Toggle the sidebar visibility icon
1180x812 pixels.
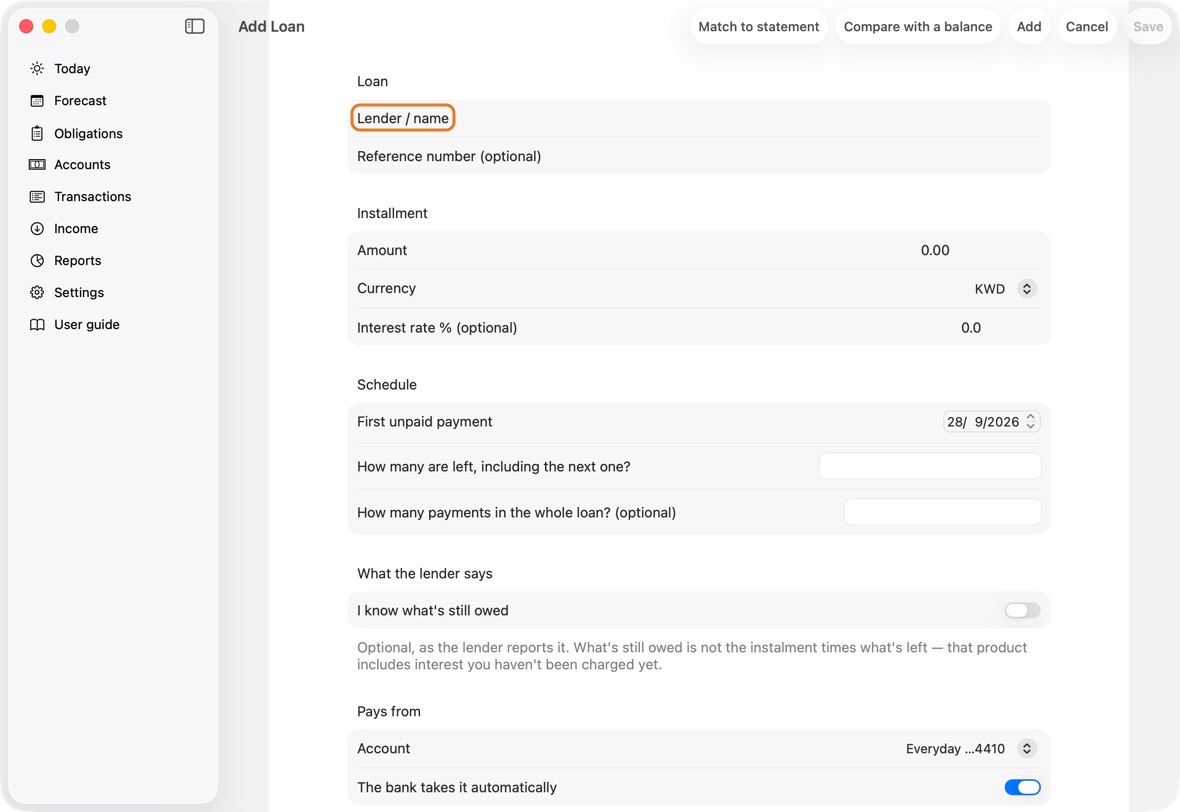[x=194, y=26]
